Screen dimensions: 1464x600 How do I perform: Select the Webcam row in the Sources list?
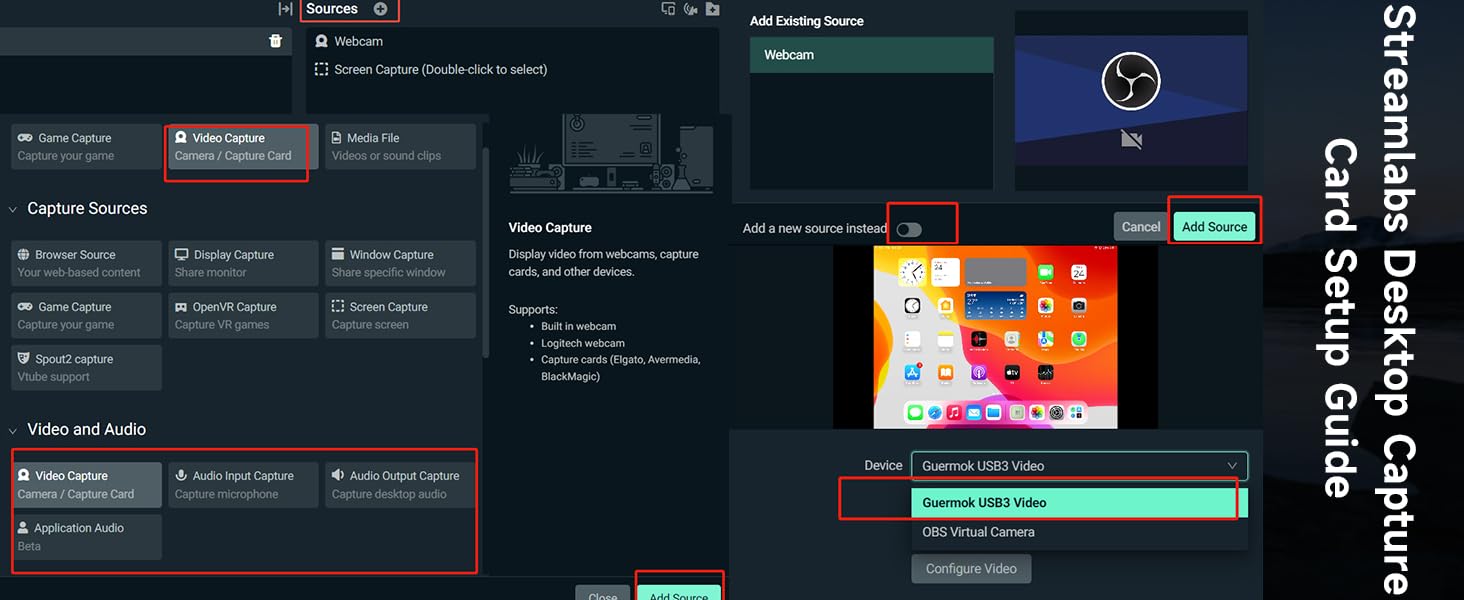point(512,41)
